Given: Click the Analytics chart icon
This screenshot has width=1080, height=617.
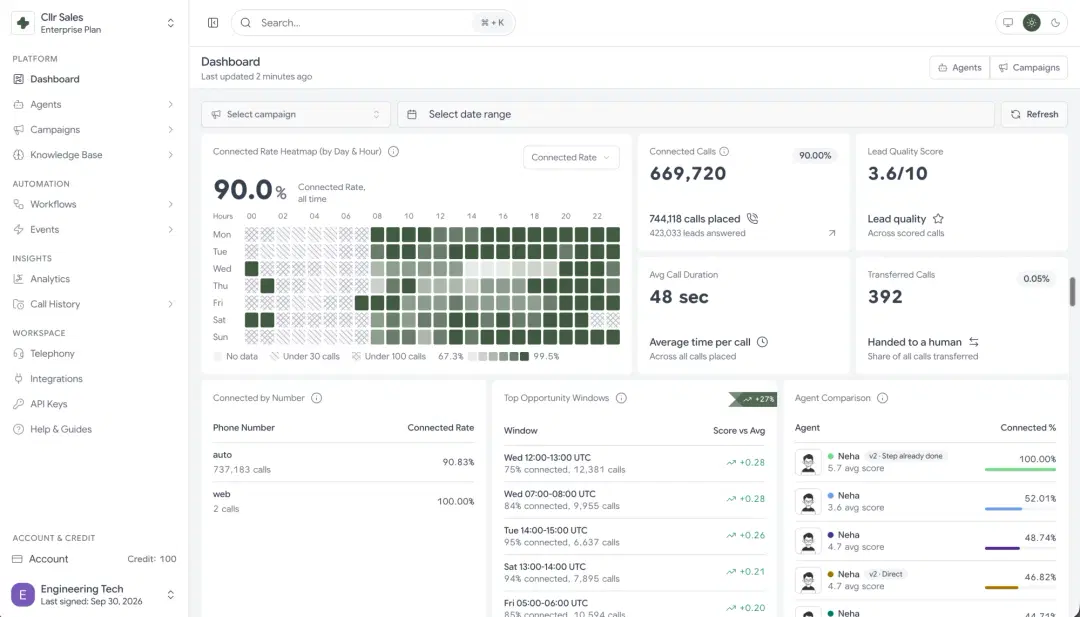Looking at the screenshot, I should 19,279.
